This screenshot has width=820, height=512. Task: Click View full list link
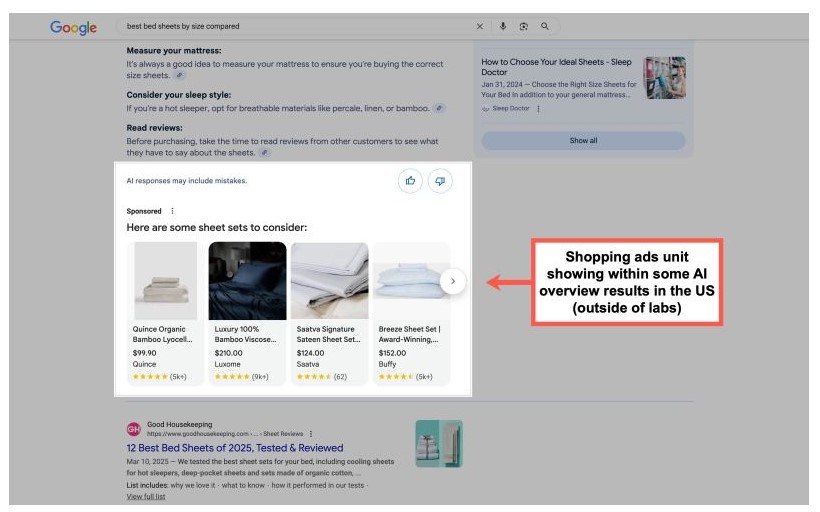click(x=146, y=497)
